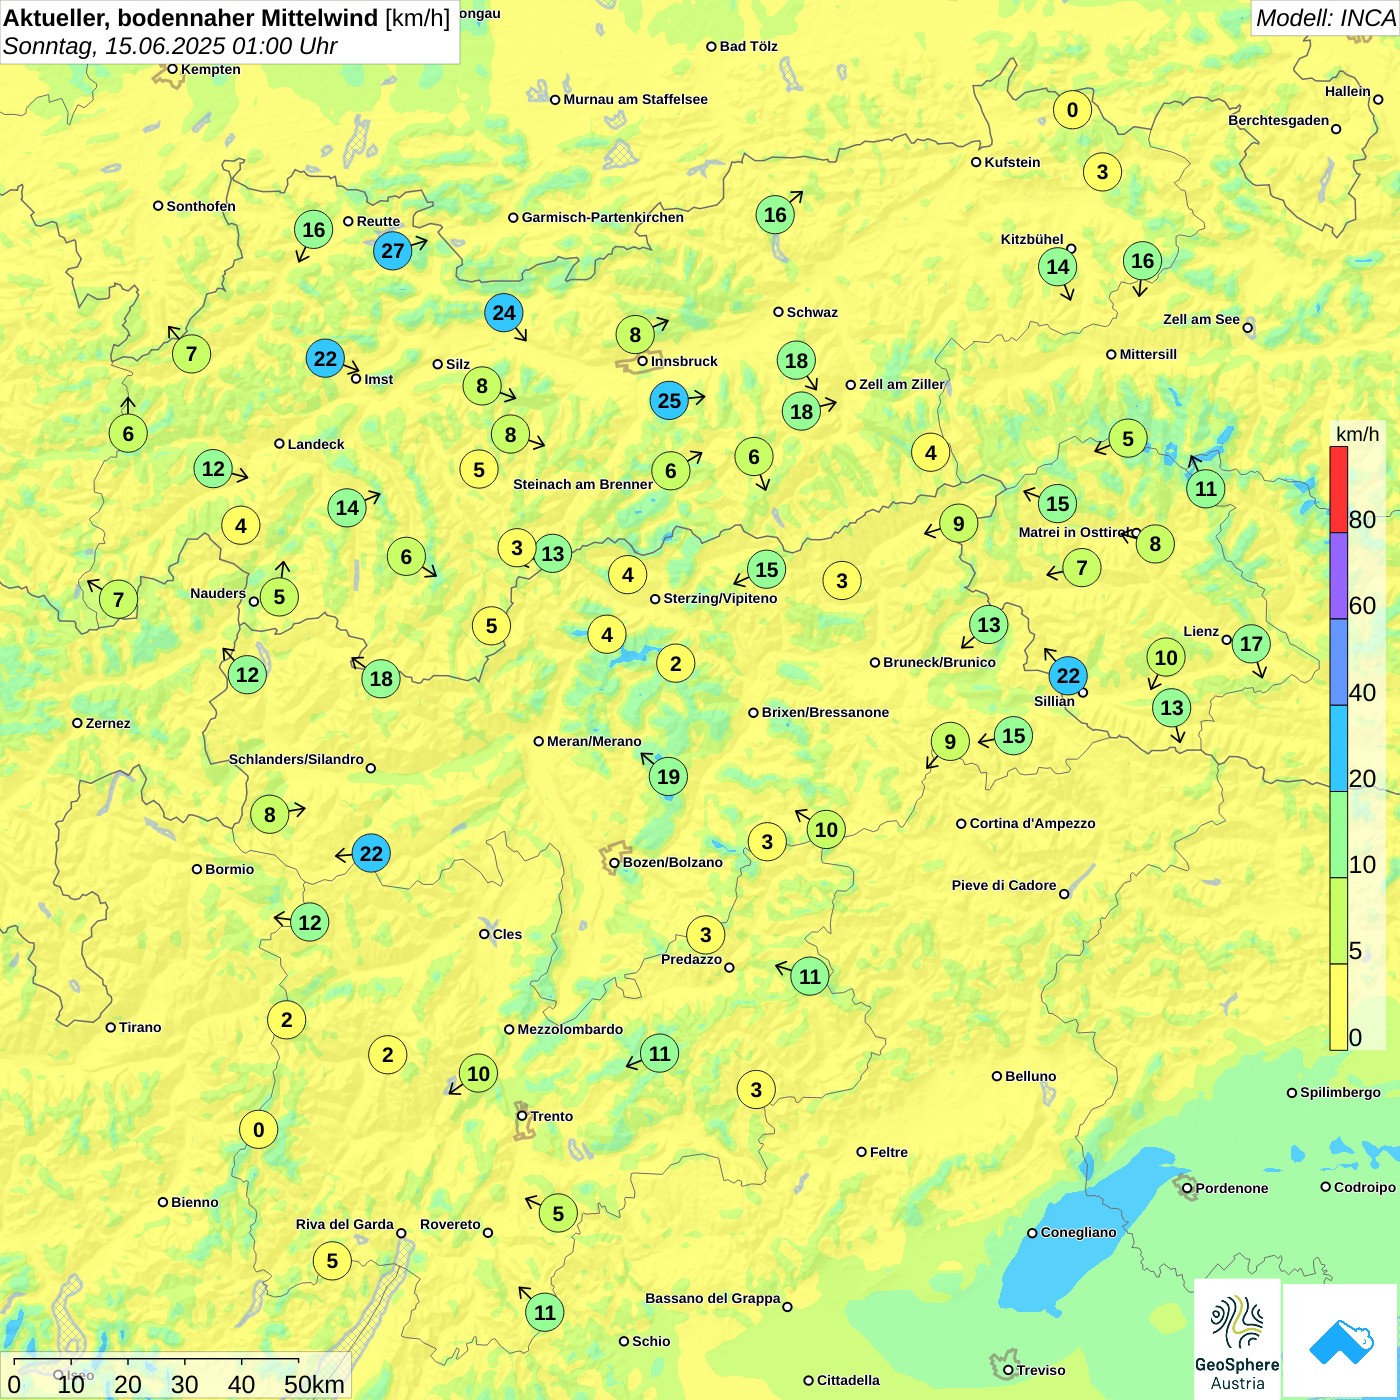The height and width of the screenshot is (1400, 1400).
Task: Select the 6 marker at Steinach am Brenner
Action: [671, 471]
